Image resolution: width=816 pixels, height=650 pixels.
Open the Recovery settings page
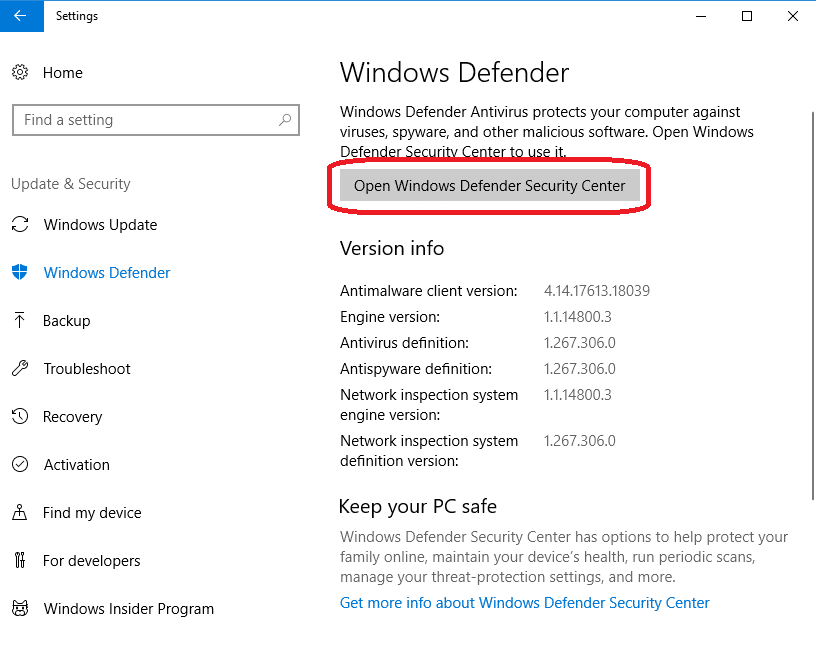(72, 417)
